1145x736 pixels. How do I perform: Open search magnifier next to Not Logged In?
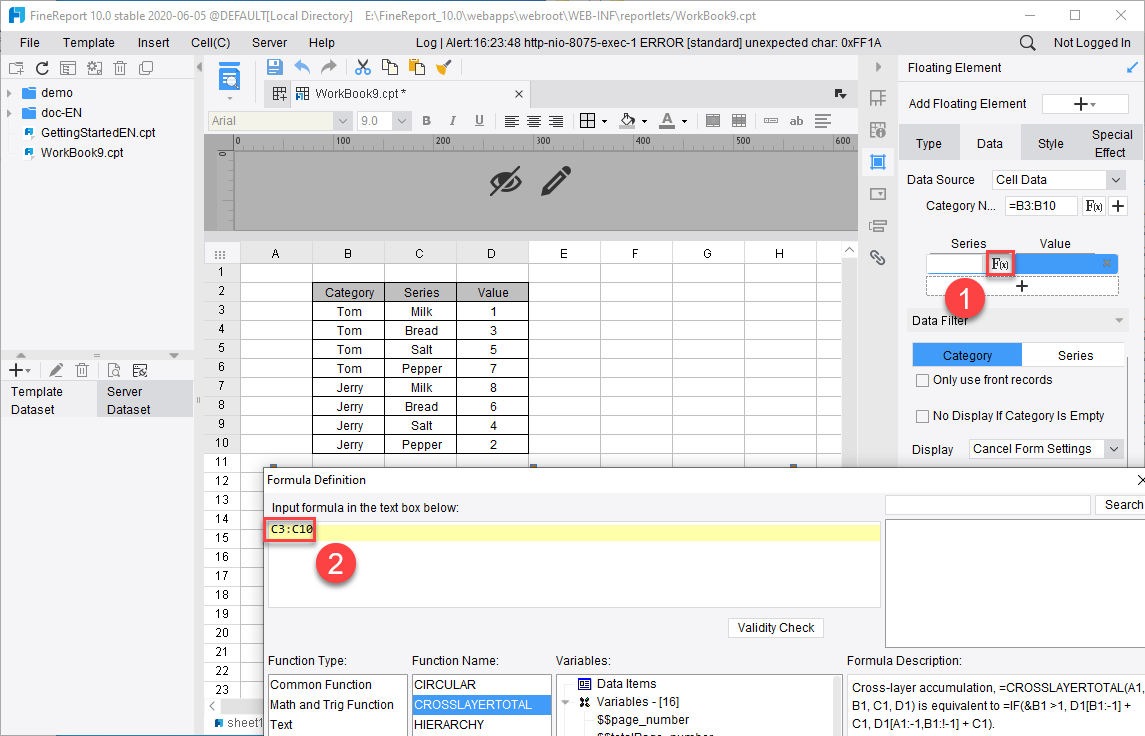click(x=1027, y=42)
